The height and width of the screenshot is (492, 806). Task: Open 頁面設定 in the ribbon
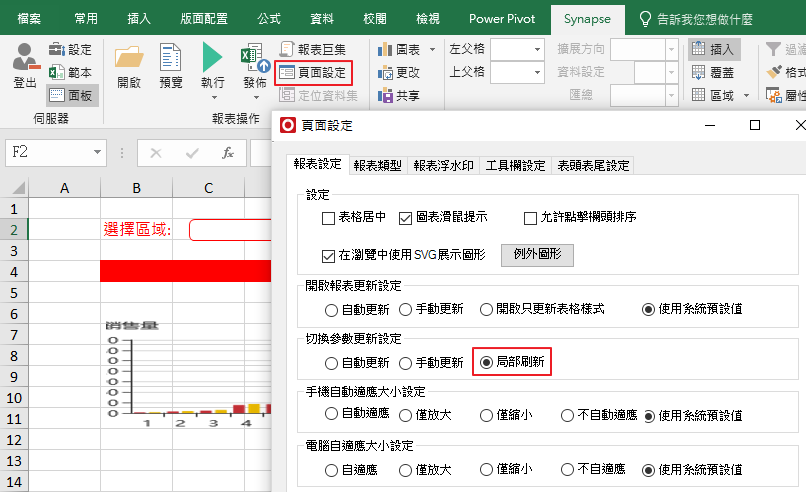click(312, 72)
